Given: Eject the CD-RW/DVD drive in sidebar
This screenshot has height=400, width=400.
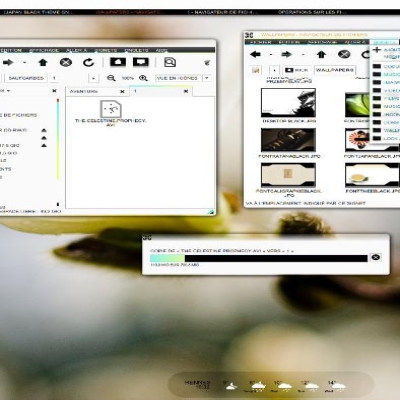Looking at the screenshot, I should click(x=44, y=130).
